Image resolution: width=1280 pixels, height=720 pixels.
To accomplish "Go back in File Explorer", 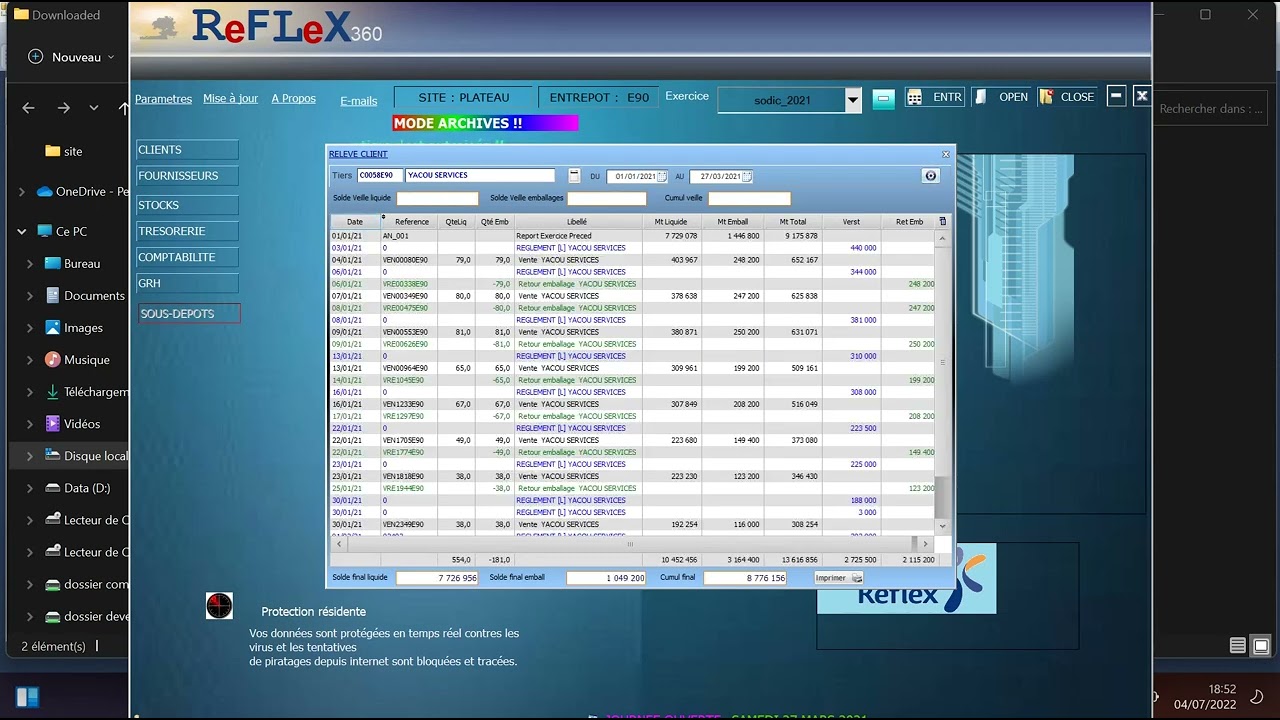I will pyautogui.click(x=28, y=108).
